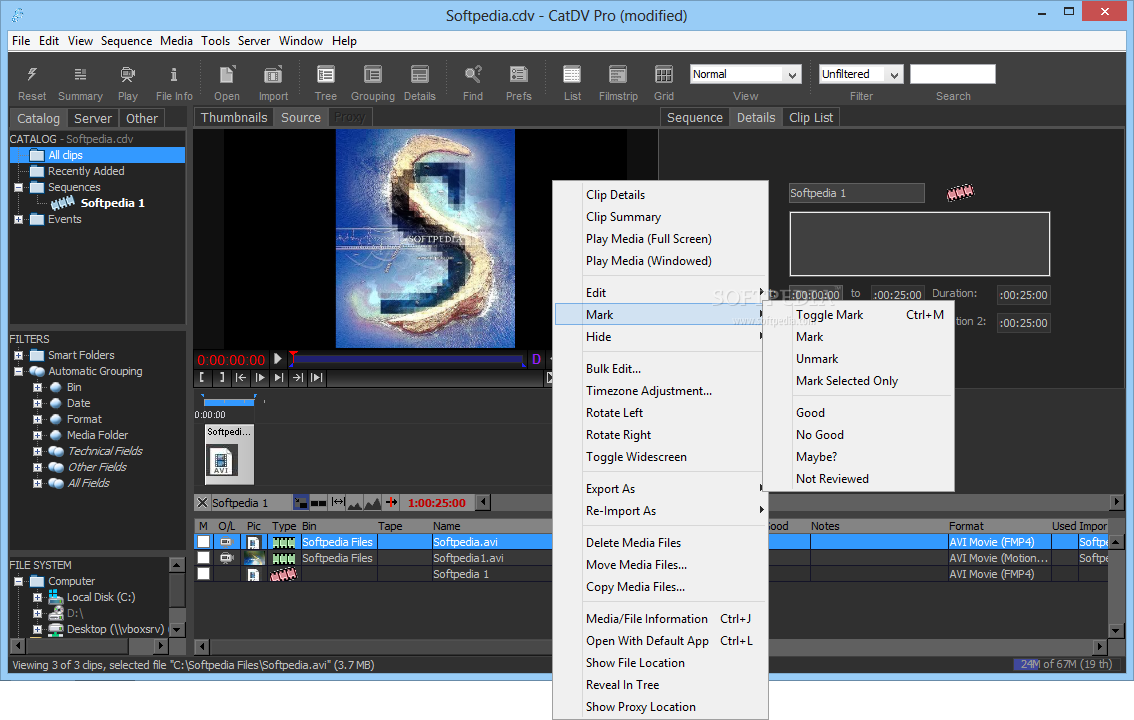Screen dimensions: 1134x720
Task: Open Prefs from the toolbar
Action: click(x=519, y=74)
